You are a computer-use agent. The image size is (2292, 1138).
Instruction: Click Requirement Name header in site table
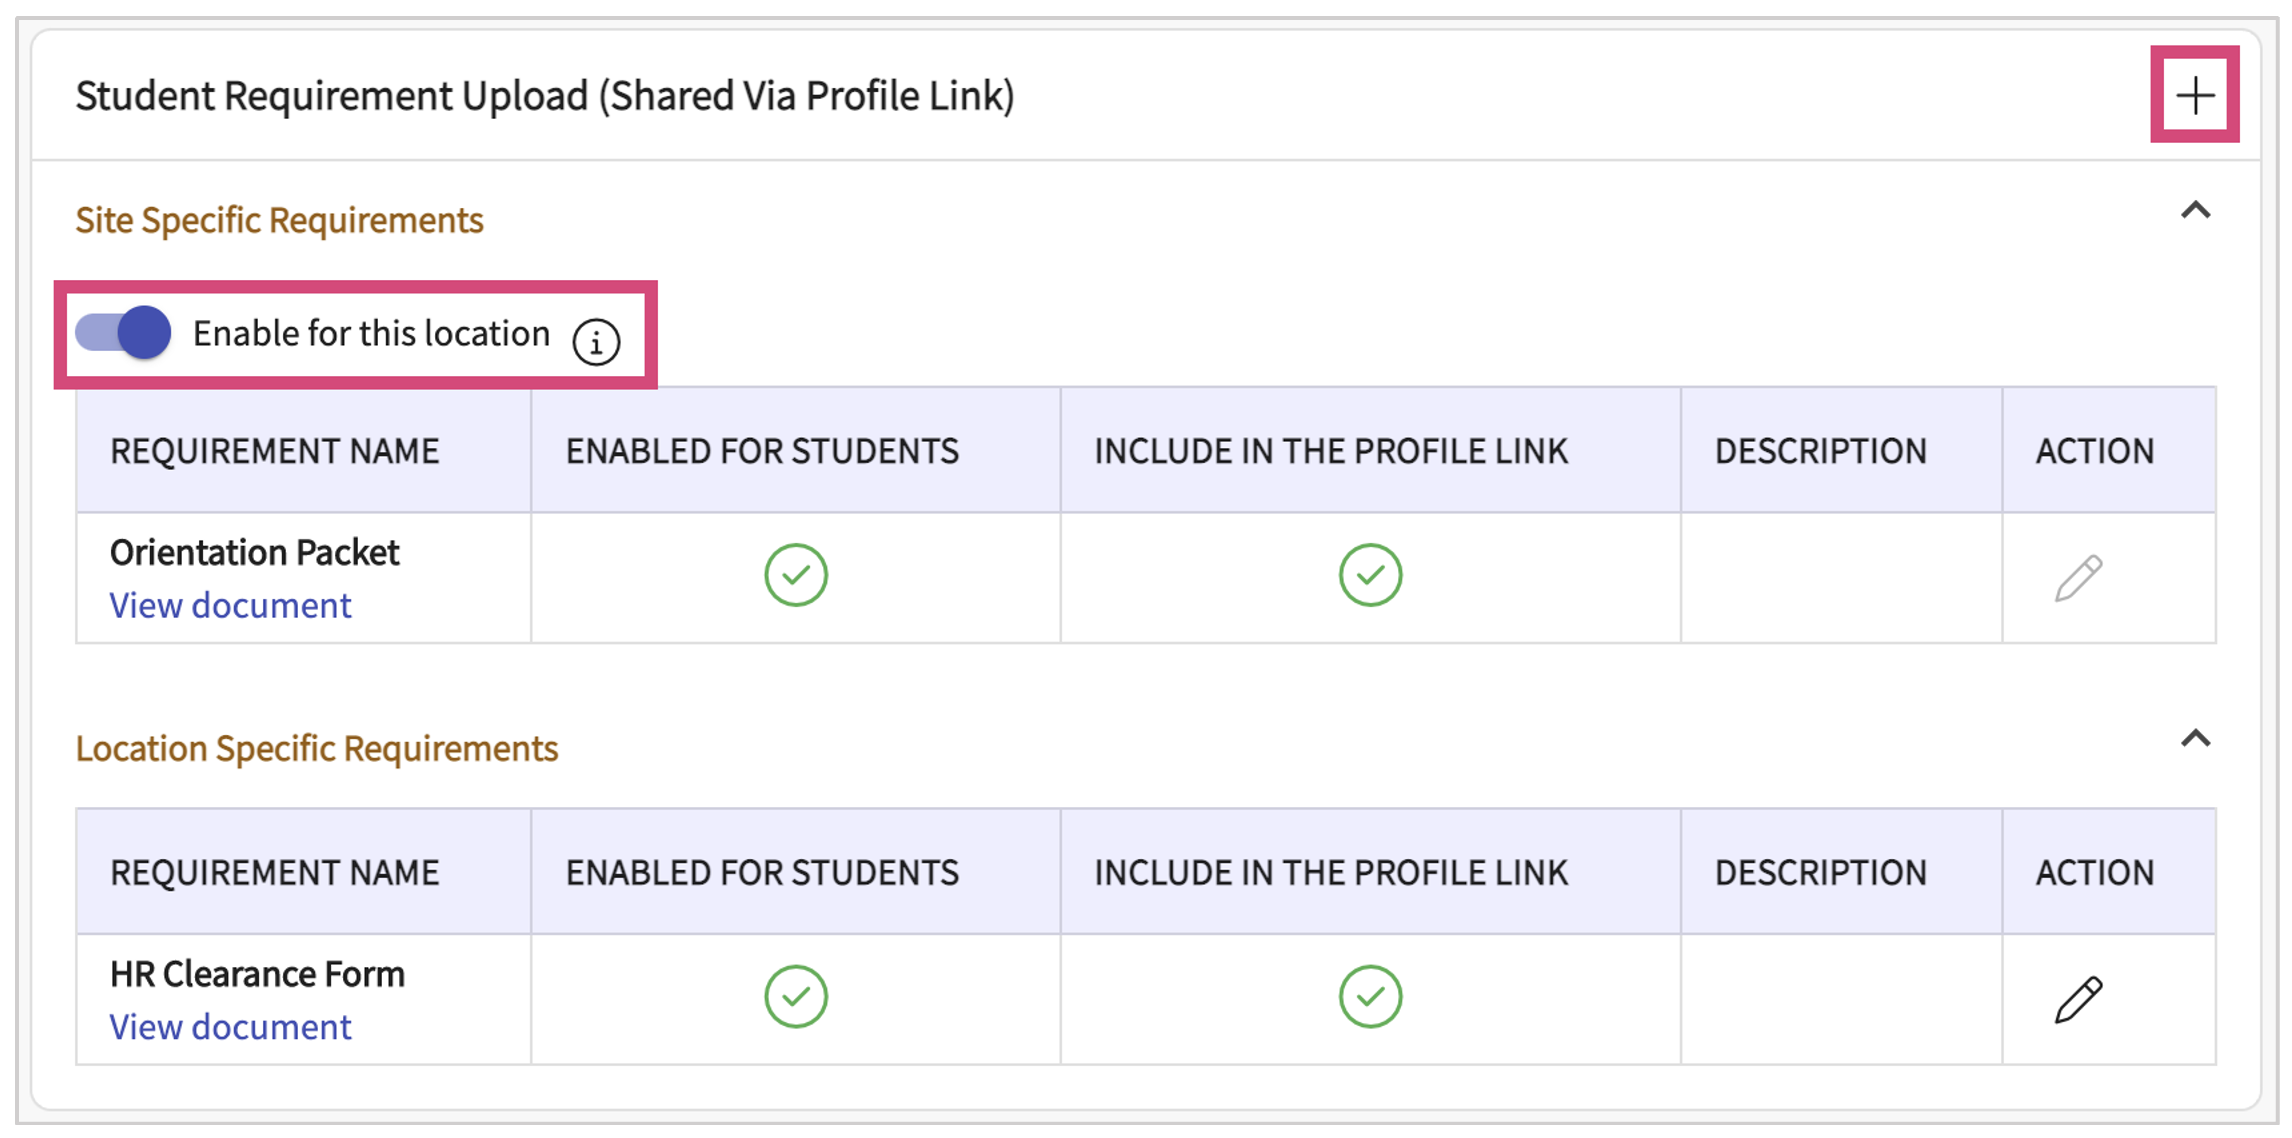click(274, 451)
